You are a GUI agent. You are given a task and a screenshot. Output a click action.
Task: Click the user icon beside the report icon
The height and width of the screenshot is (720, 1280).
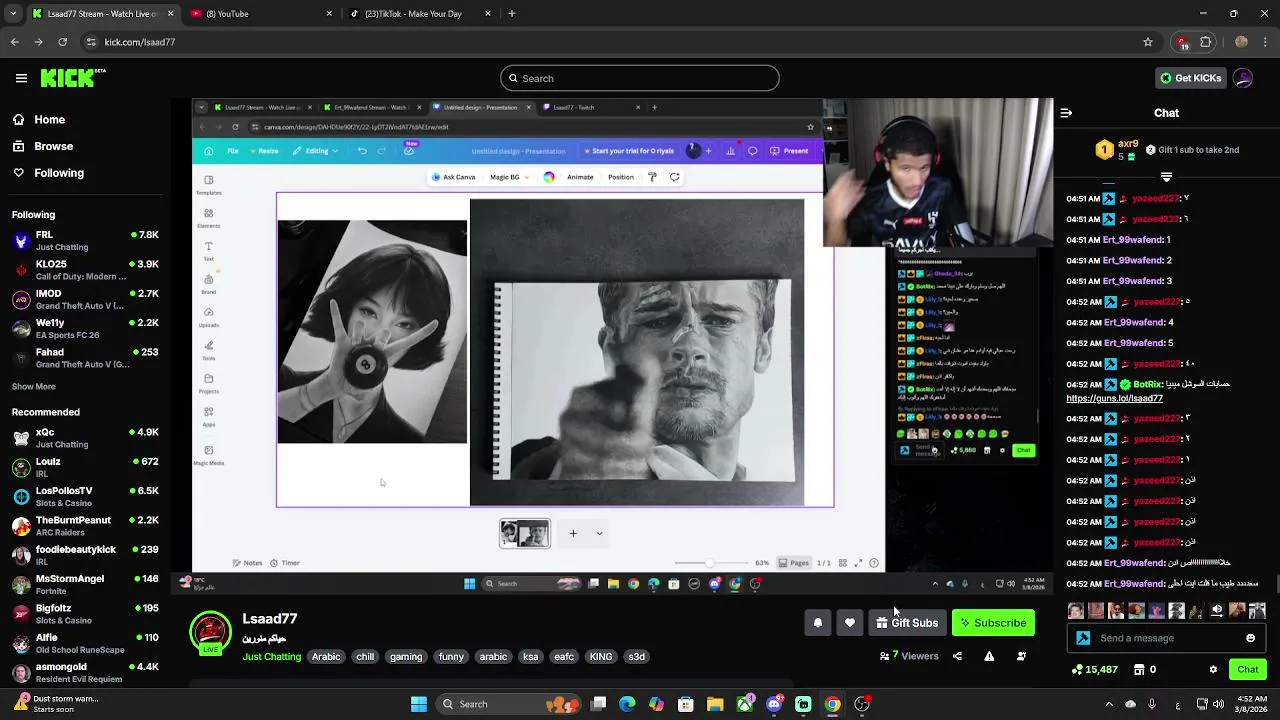[1021, 656]
